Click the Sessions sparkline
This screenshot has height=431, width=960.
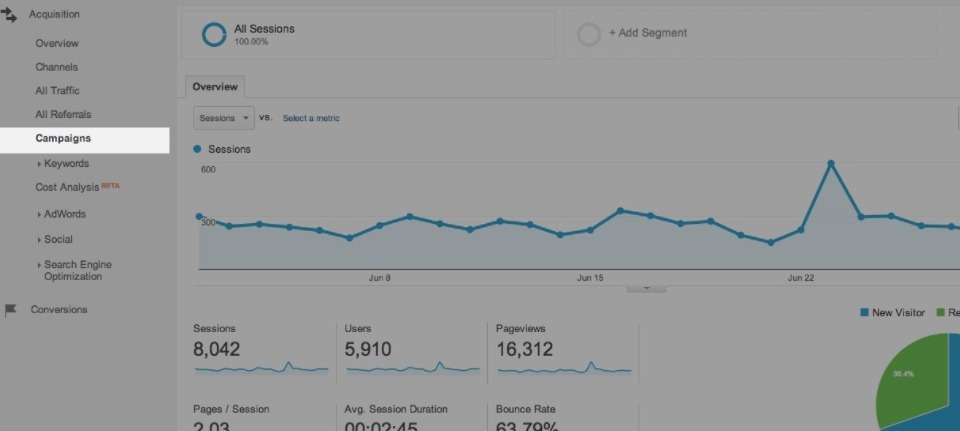pos(261,368)
